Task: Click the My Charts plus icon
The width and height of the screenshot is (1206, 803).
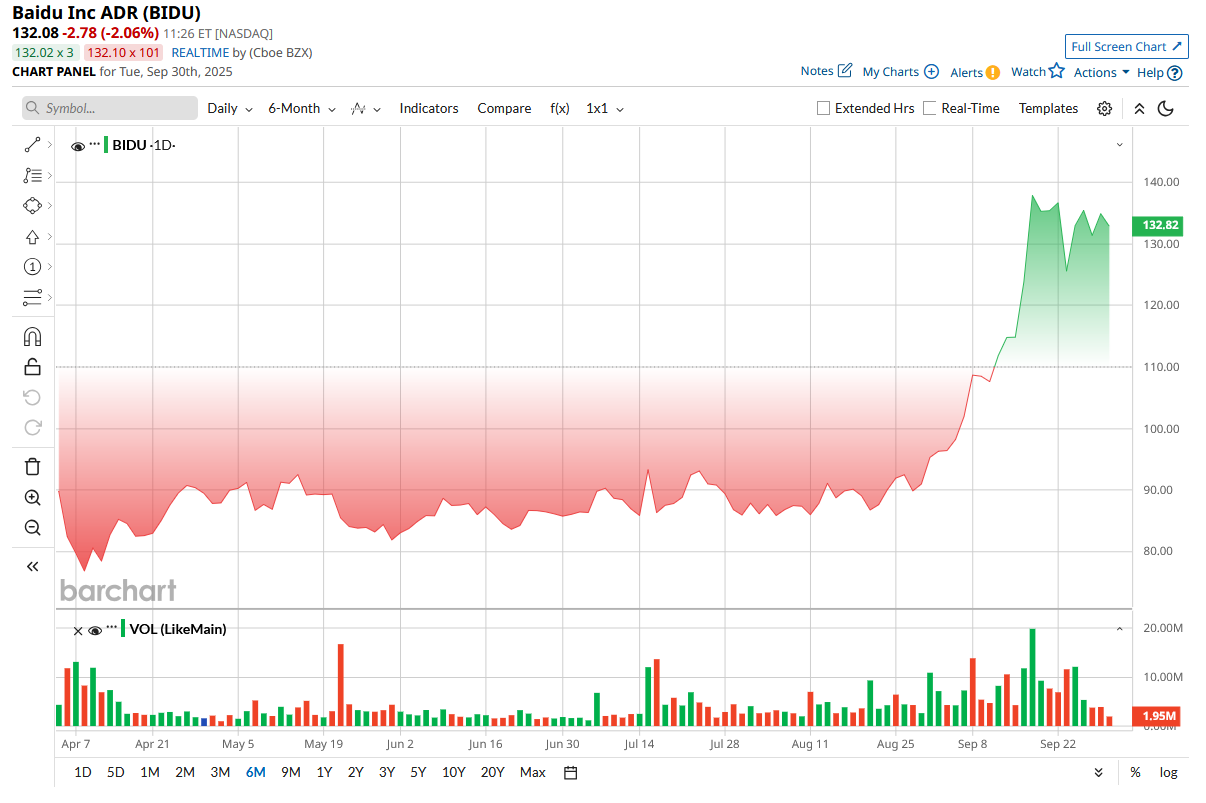Action: [931, 71]
